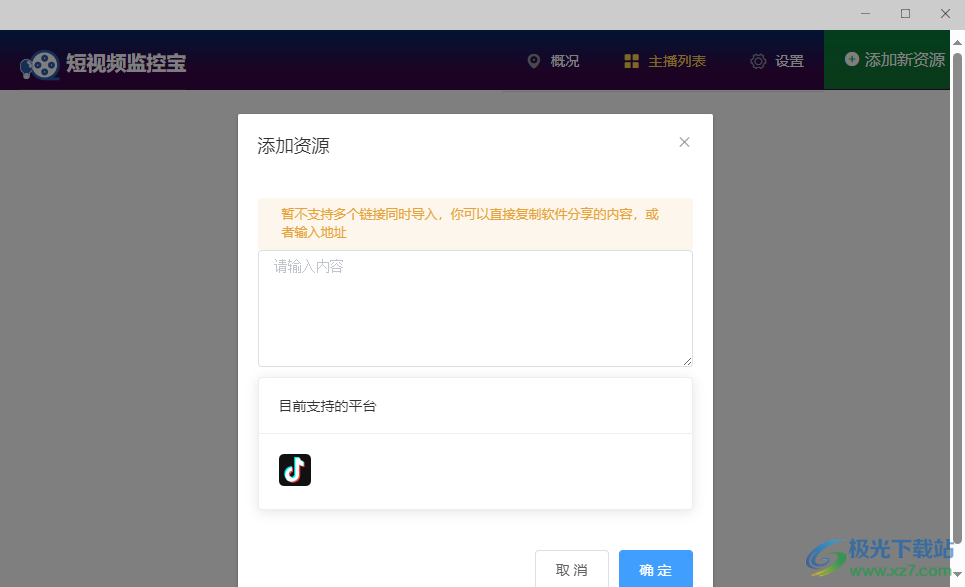The width and height of the screenshot is (965, 587).
Task: Click the 添加资源 dialog title
Action: click(x=294, y=146)
